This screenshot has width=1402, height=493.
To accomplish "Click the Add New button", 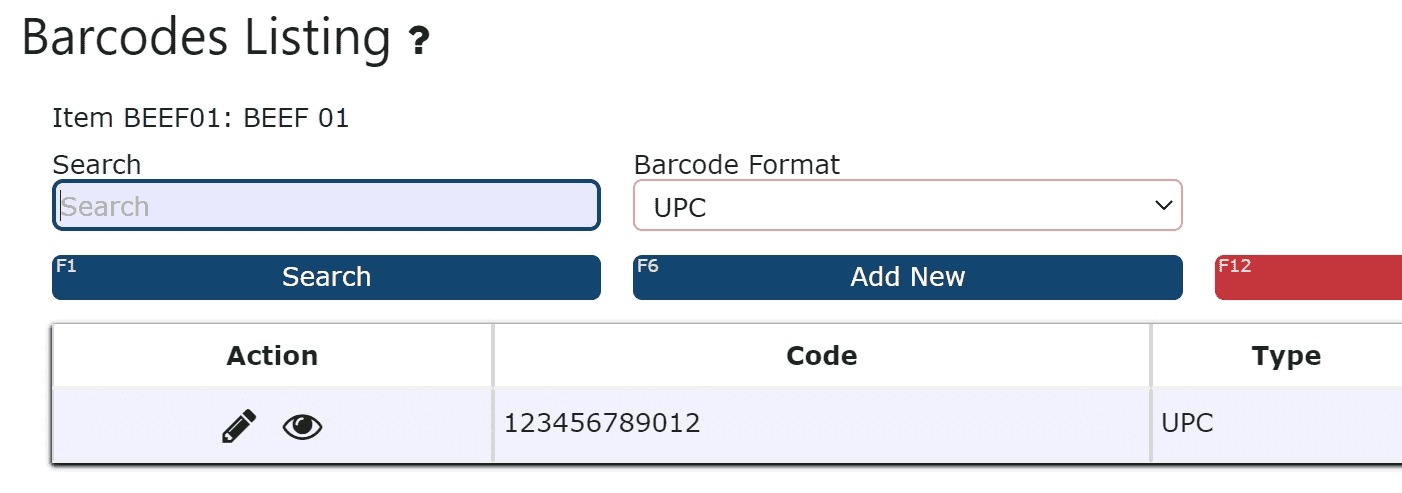I will coord(908,277).
